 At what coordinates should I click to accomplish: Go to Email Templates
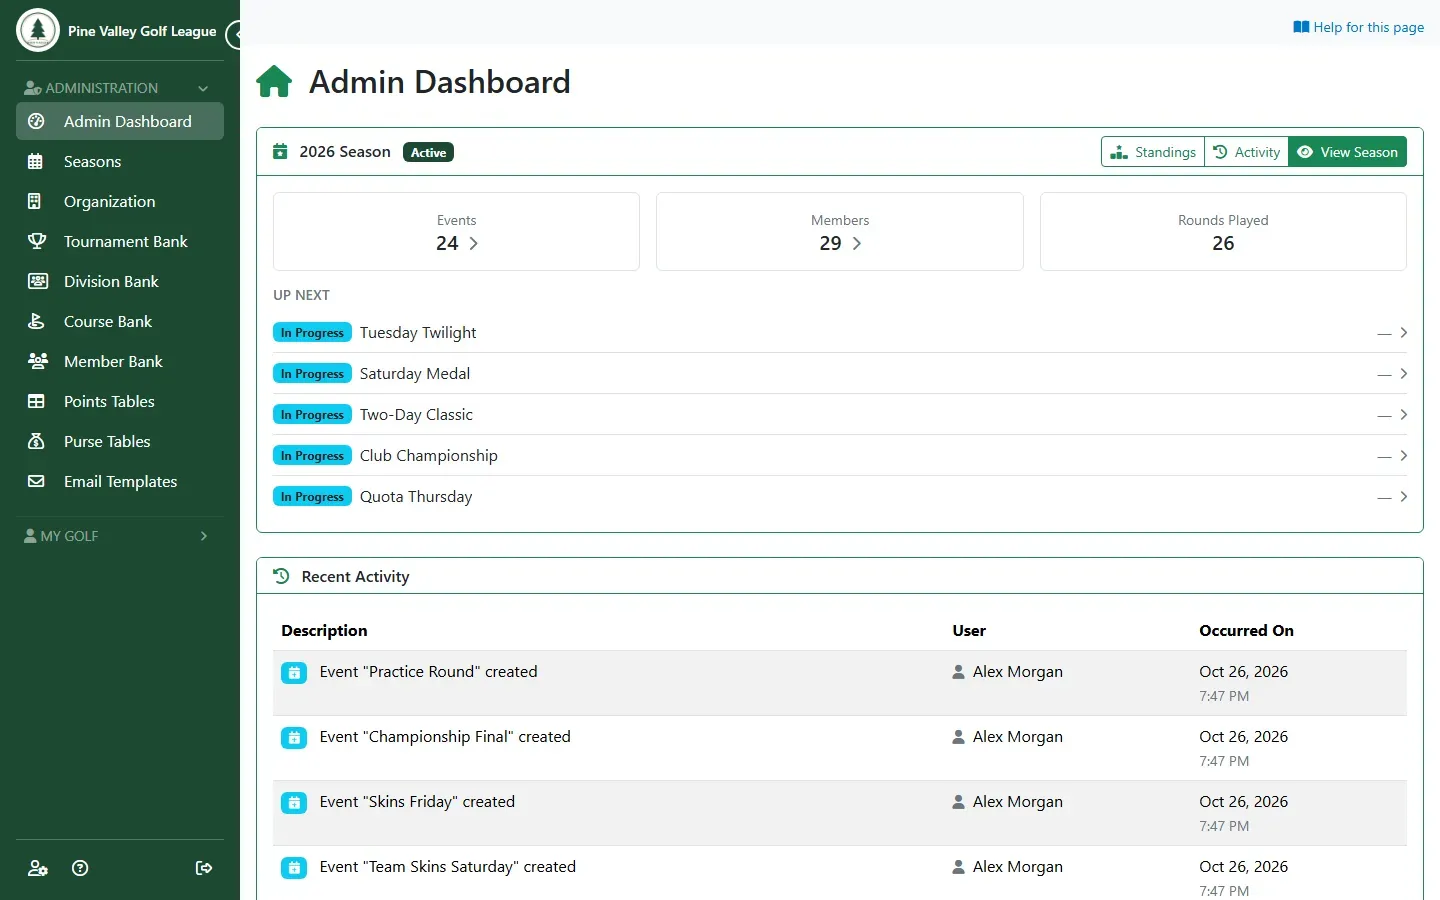point(120,482)
